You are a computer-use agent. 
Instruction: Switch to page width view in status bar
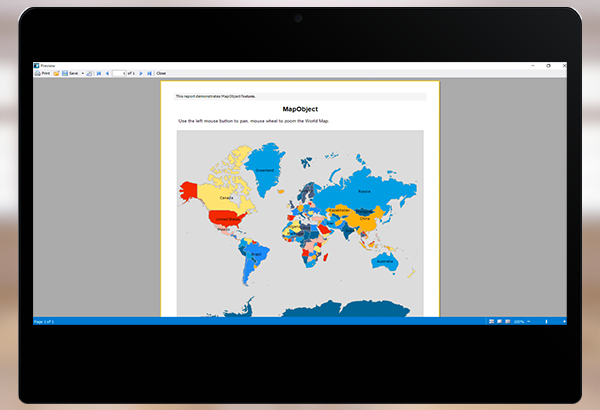500,321
